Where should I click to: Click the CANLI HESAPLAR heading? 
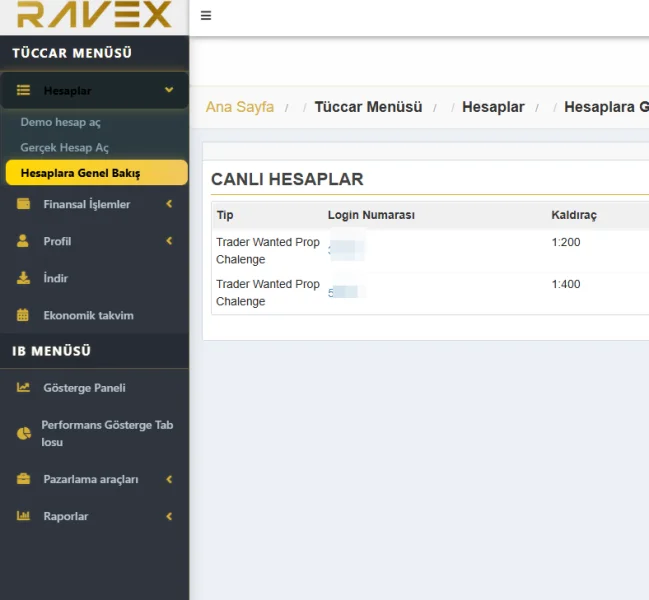(287, 179)
